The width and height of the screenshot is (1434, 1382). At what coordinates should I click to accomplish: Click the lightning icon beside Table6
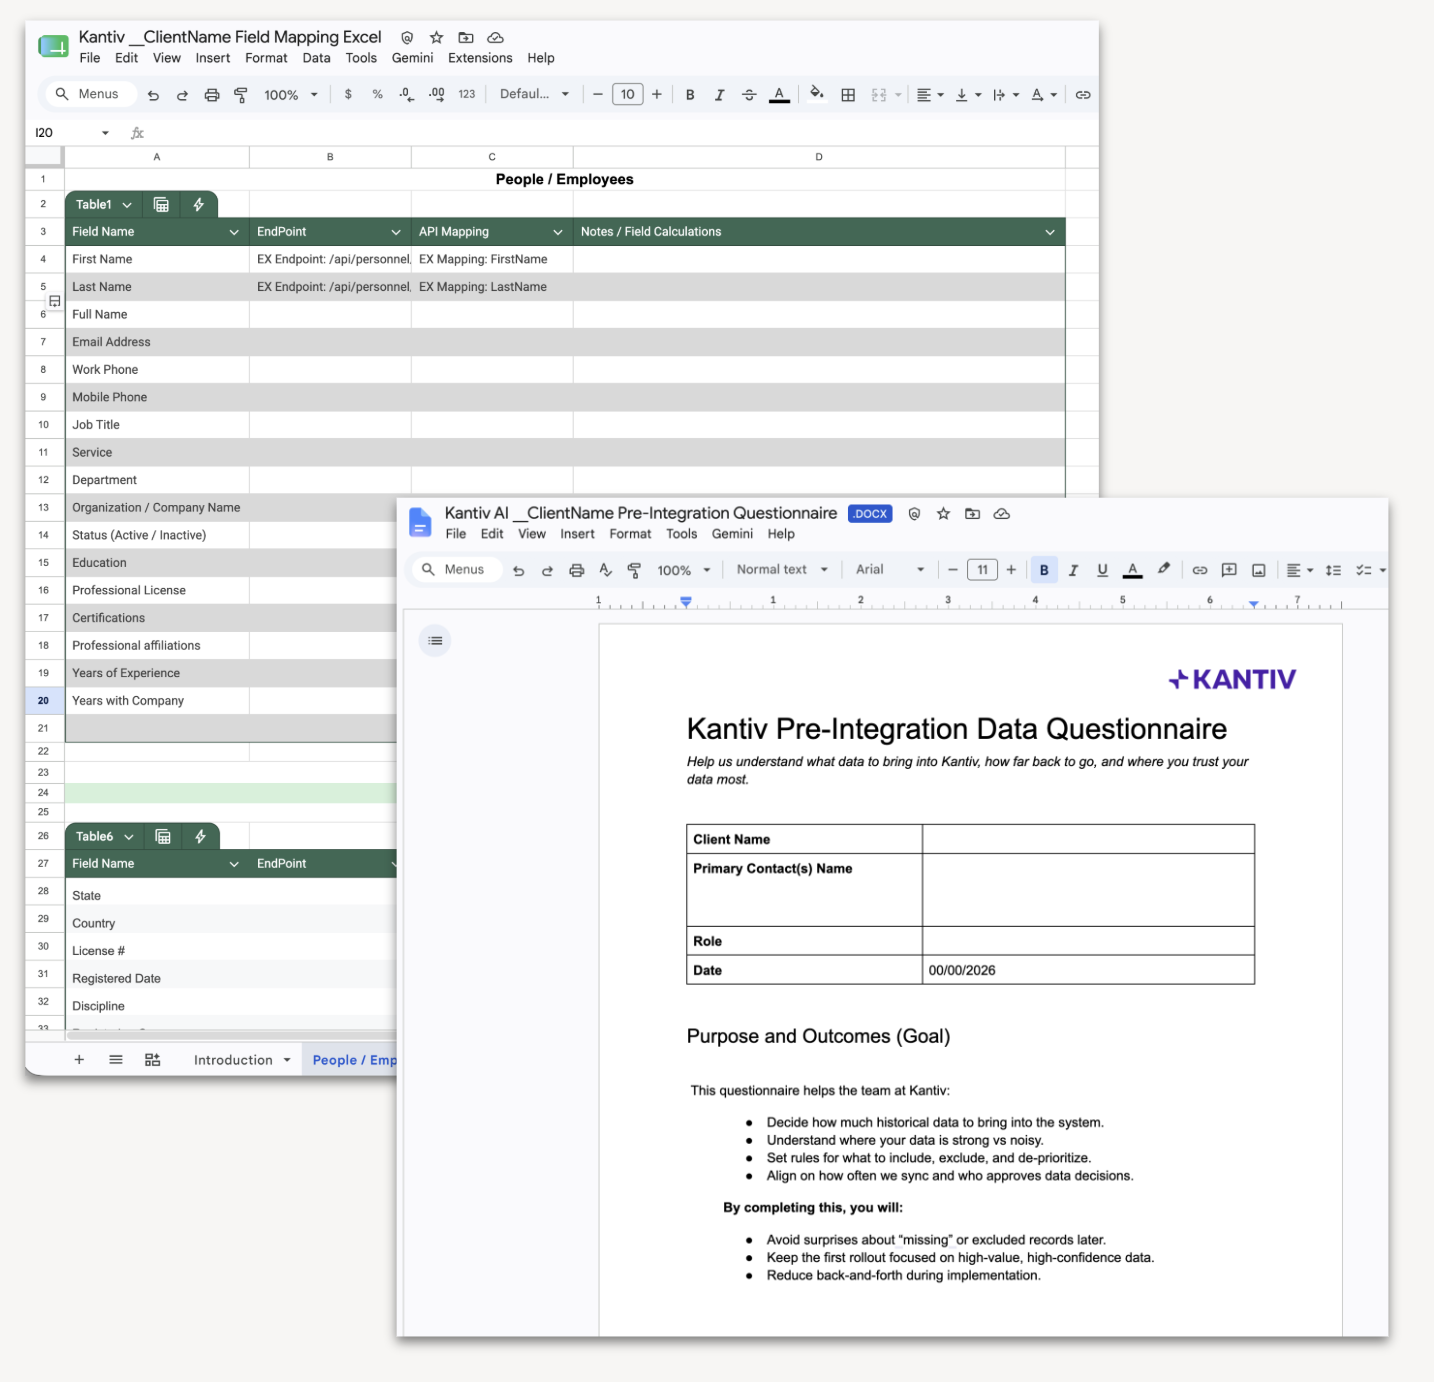pyautogui.click(x=200, y=837)
